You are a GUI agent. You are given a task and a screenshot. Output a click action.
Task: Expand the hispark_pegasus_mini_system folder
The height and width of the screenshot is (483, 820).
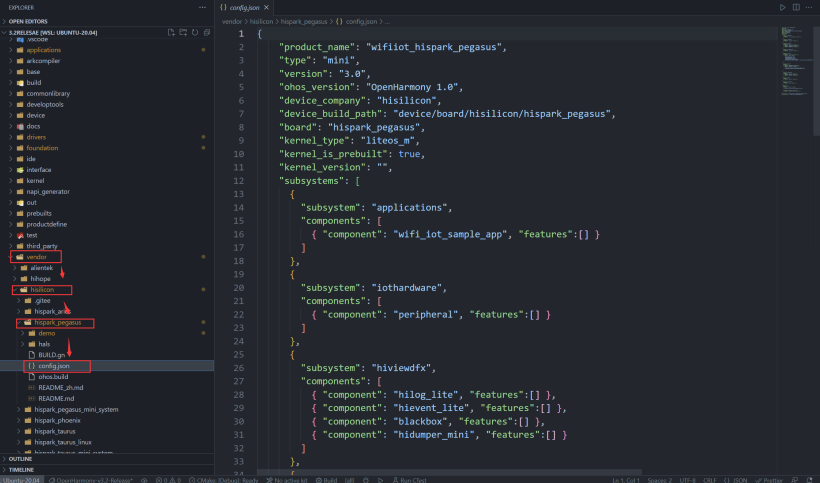(x=76, y=410)
